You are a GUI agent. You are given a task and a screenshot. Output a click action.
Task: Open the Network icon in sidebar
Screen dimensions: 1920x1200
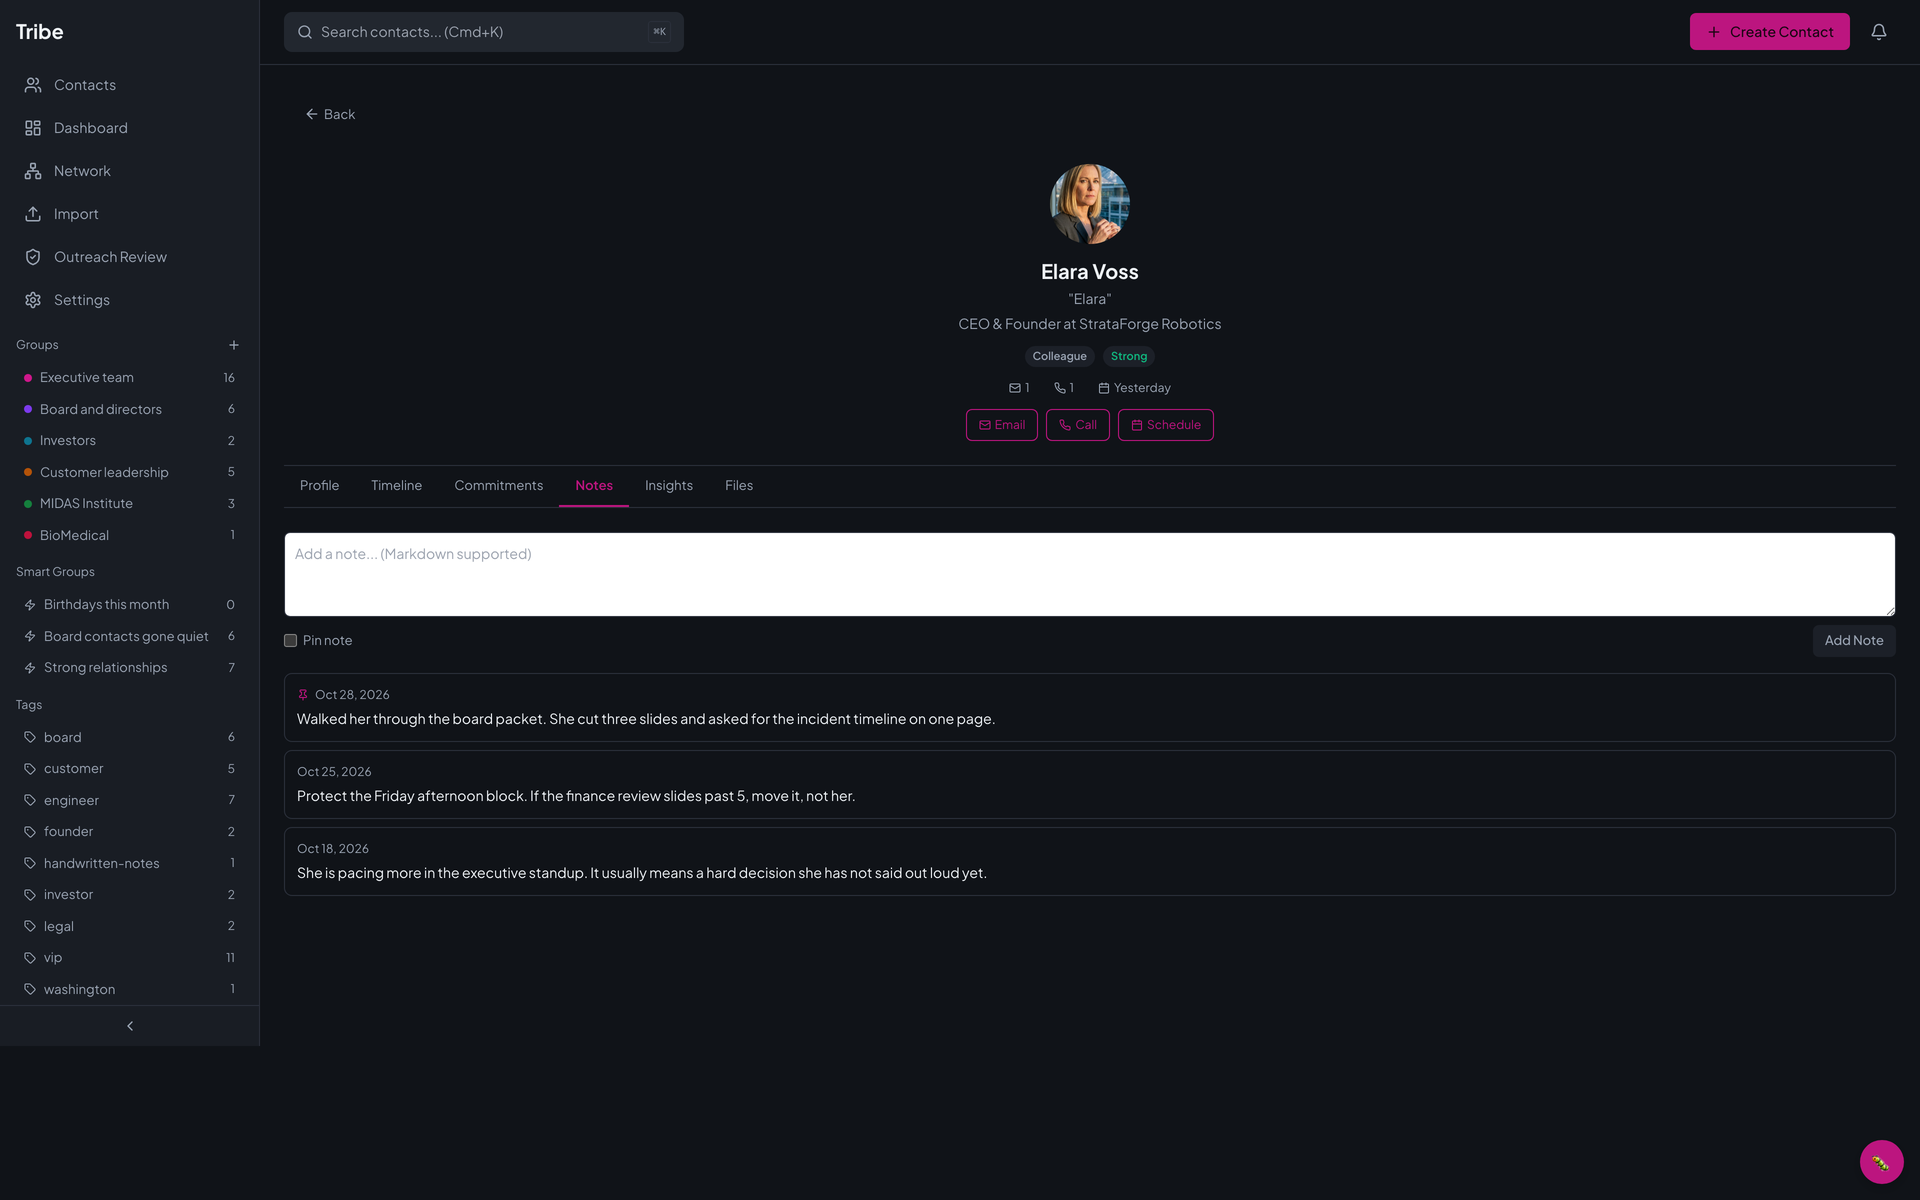point(33,171)
